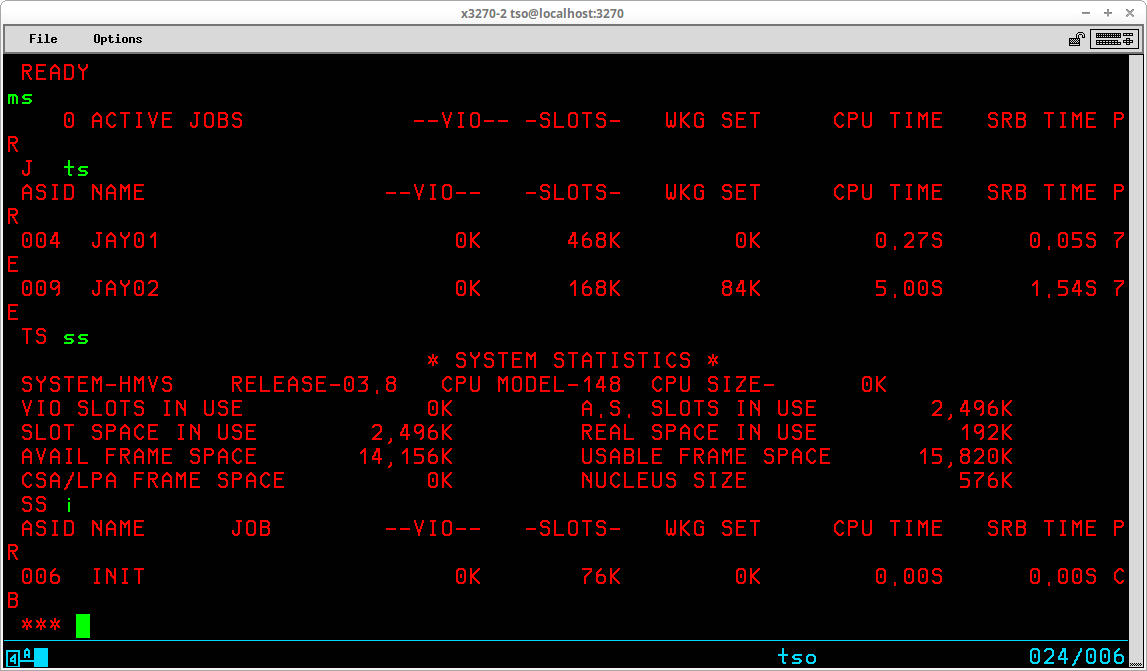Click the 76K slots value
The height and width of the screenshot is (671, 1147).
(x=601, y=577)
